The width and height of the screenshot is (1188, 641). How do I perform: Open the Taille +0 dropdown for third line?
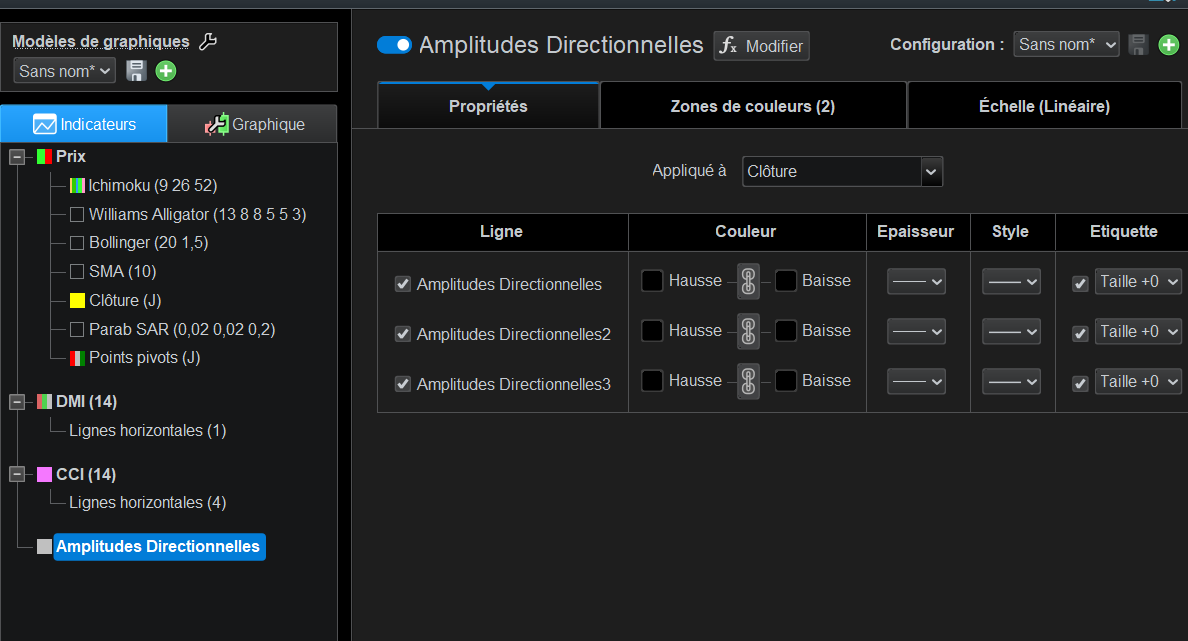1138,381
